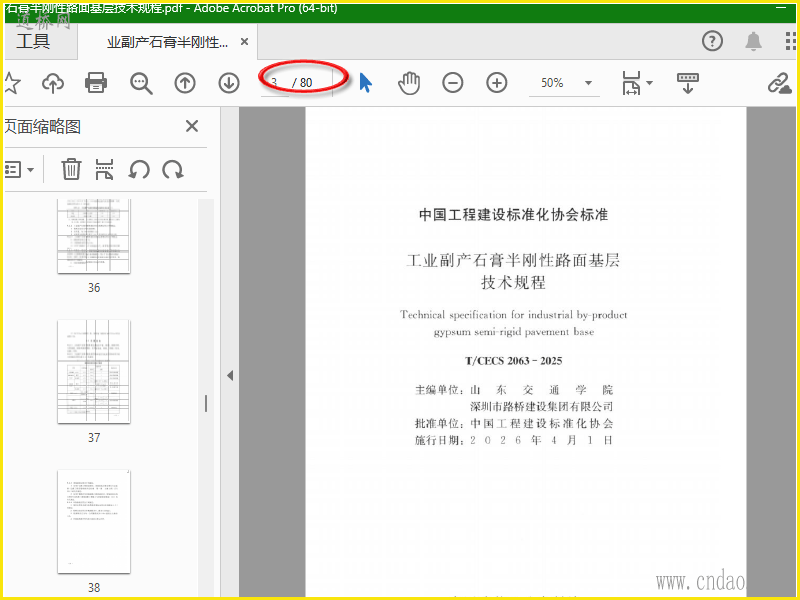Print the document with the printer icon

coord(96,83)
